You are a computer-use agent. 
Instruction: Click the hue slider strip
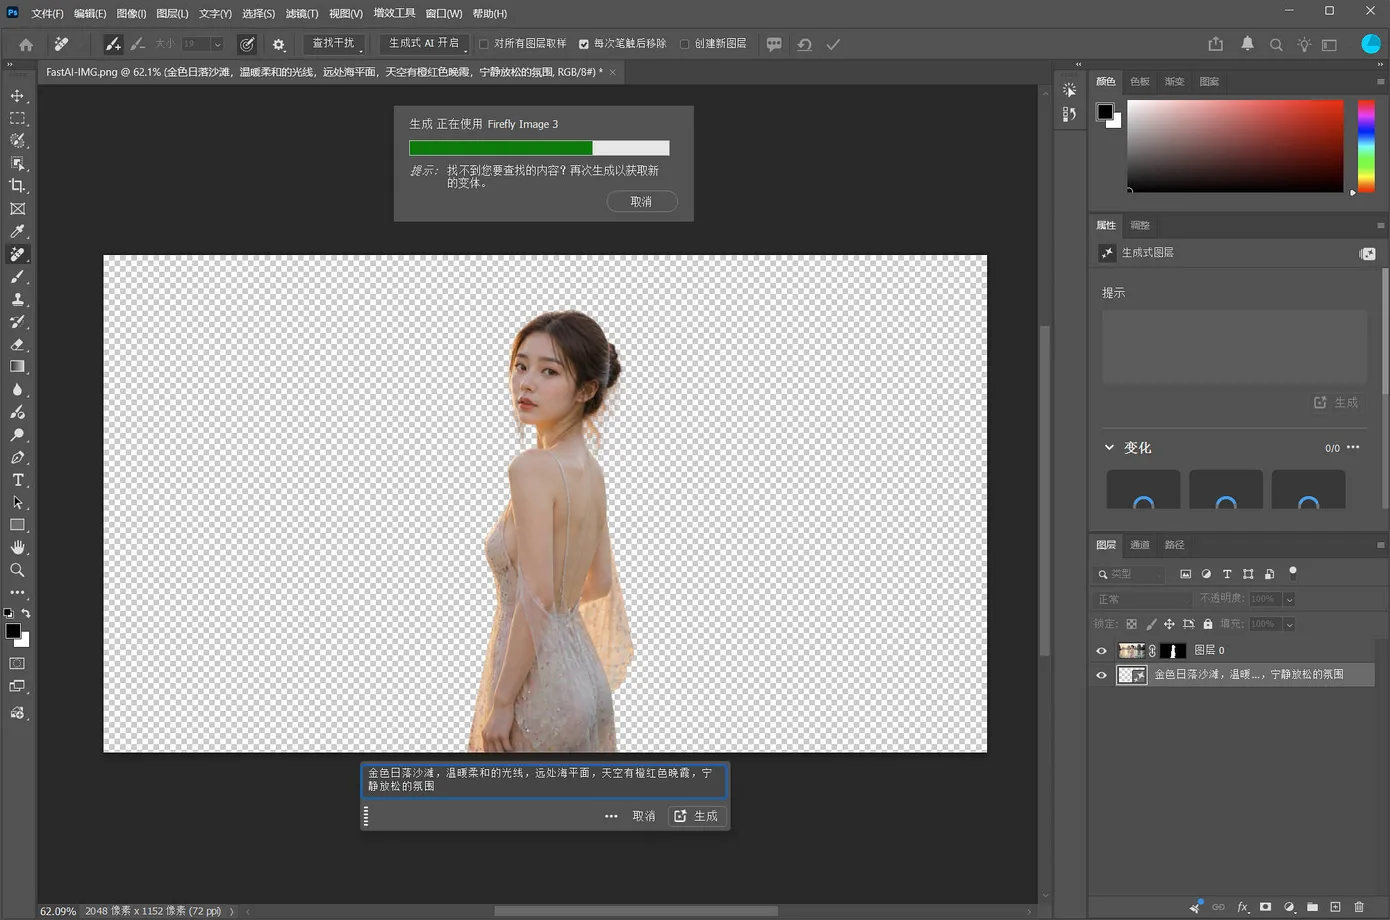pos(1366,146)
